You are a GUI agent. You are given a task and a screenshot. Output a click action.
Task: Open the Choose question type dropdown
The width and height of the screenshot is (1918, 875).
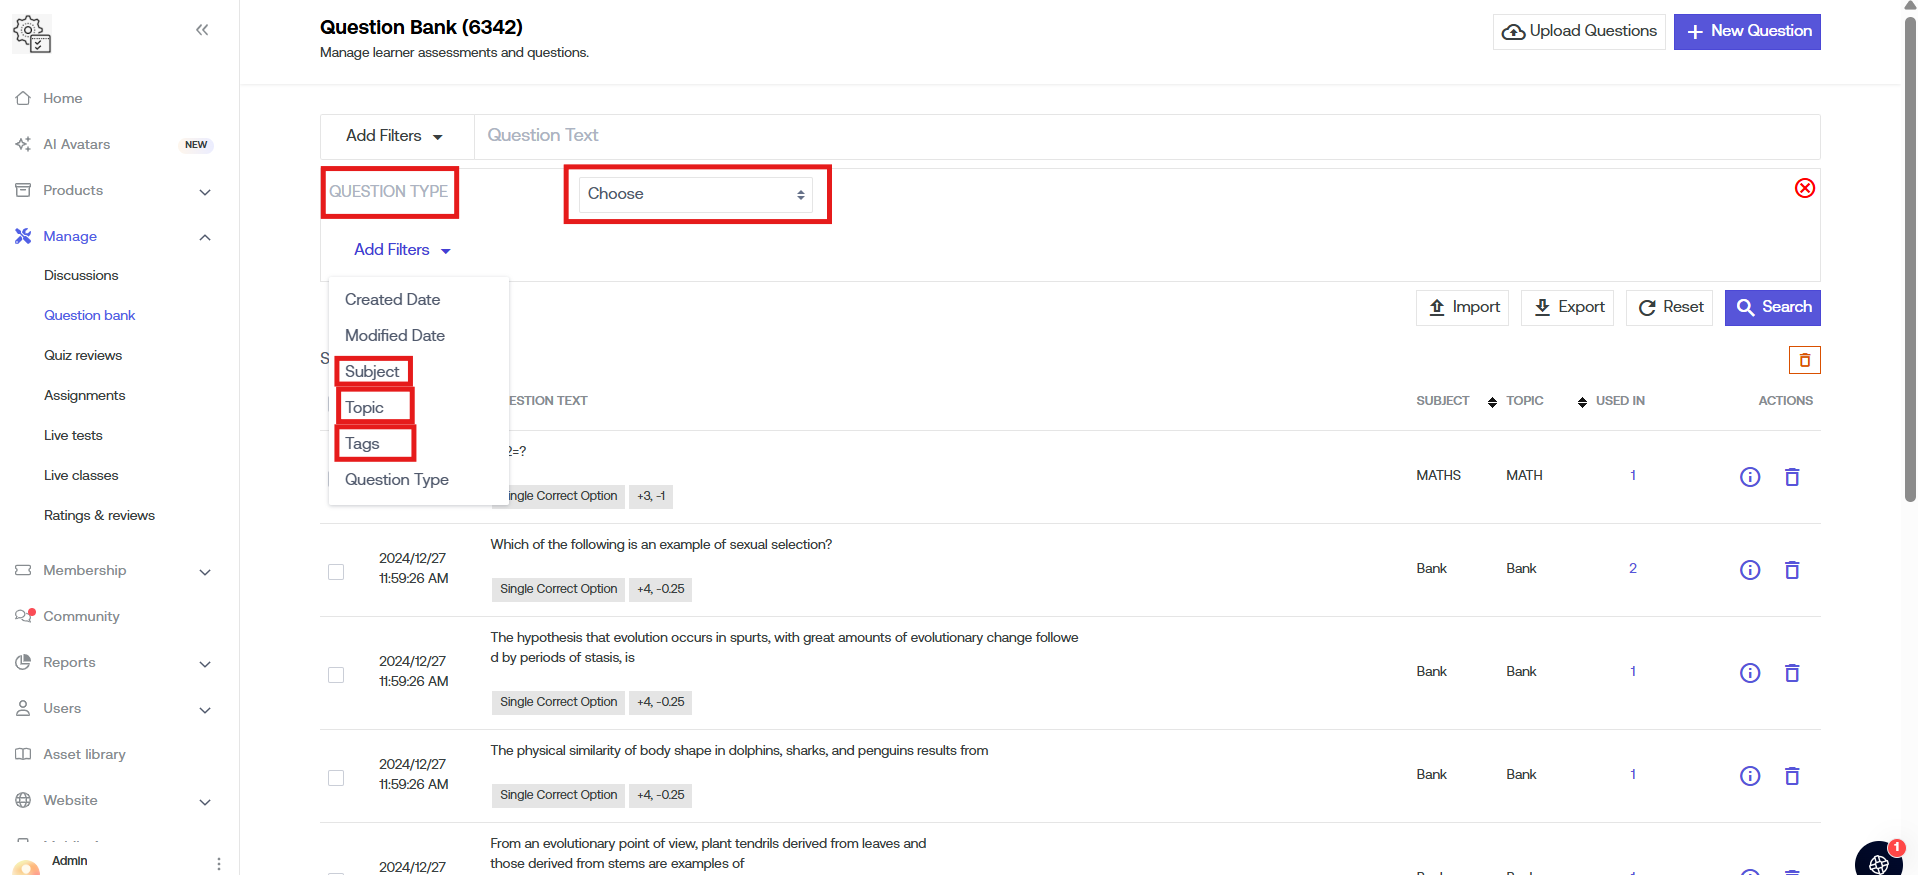[696, 194]
